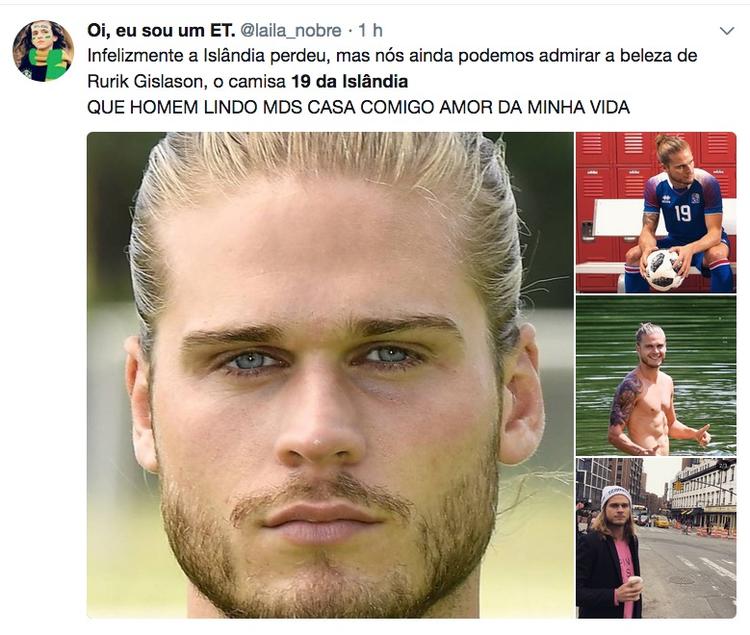Open the large close-up face photo
The image size is (750, 635).
pos(330,375)
